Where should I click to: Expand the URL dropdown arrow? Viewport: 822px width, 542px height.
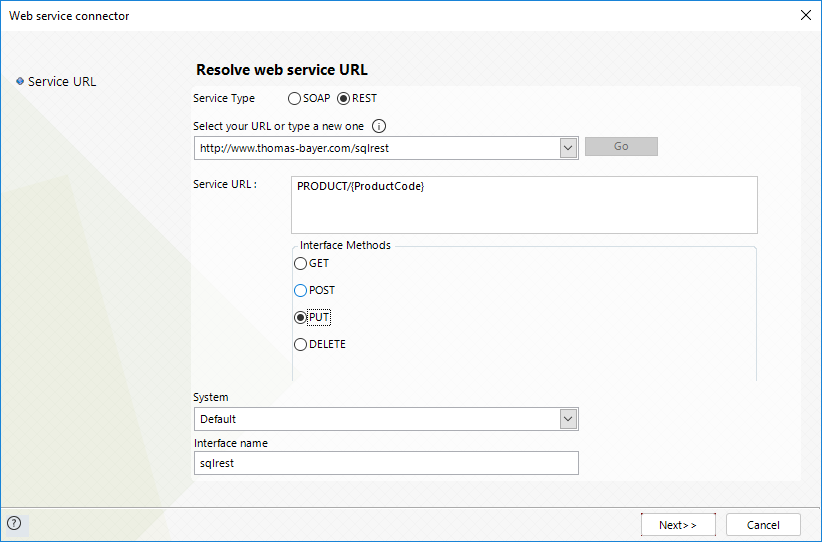click(568, 148)
